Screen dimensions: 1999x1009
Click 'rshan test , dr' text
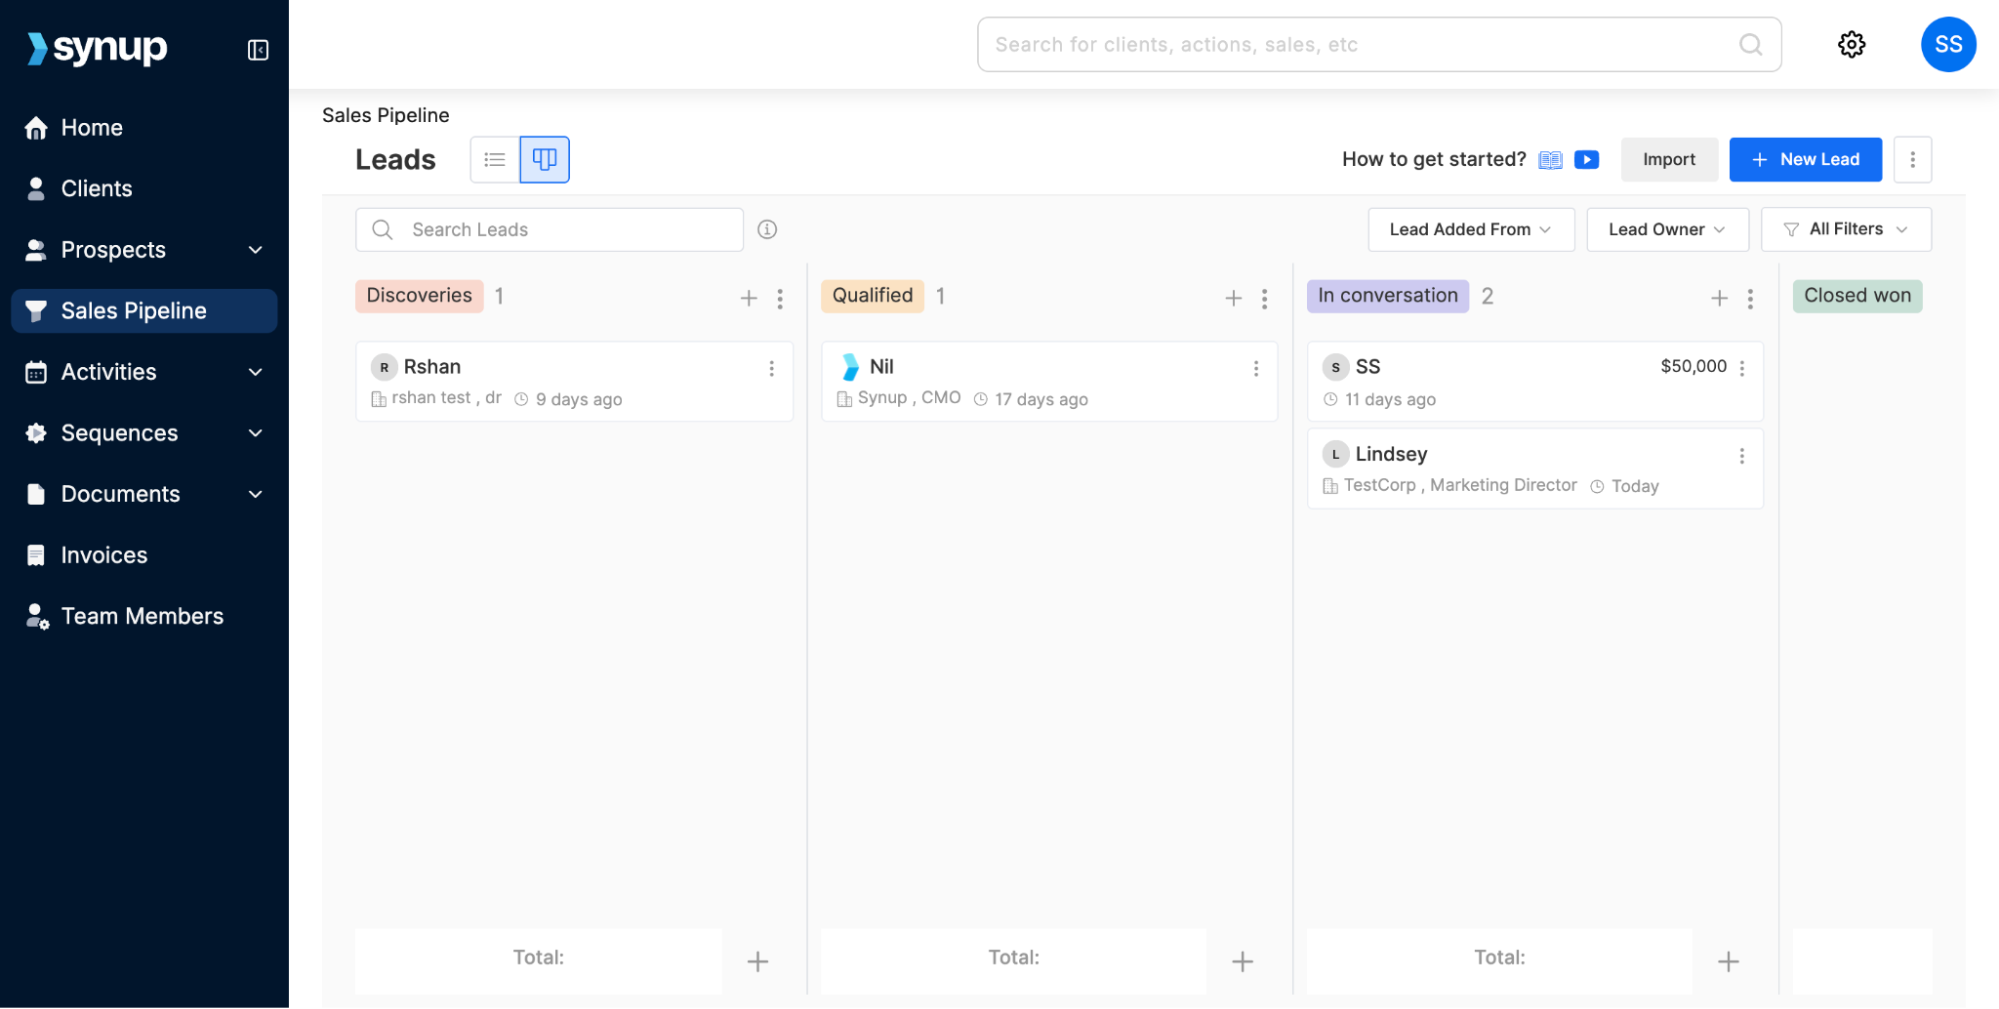pos(446,398)
